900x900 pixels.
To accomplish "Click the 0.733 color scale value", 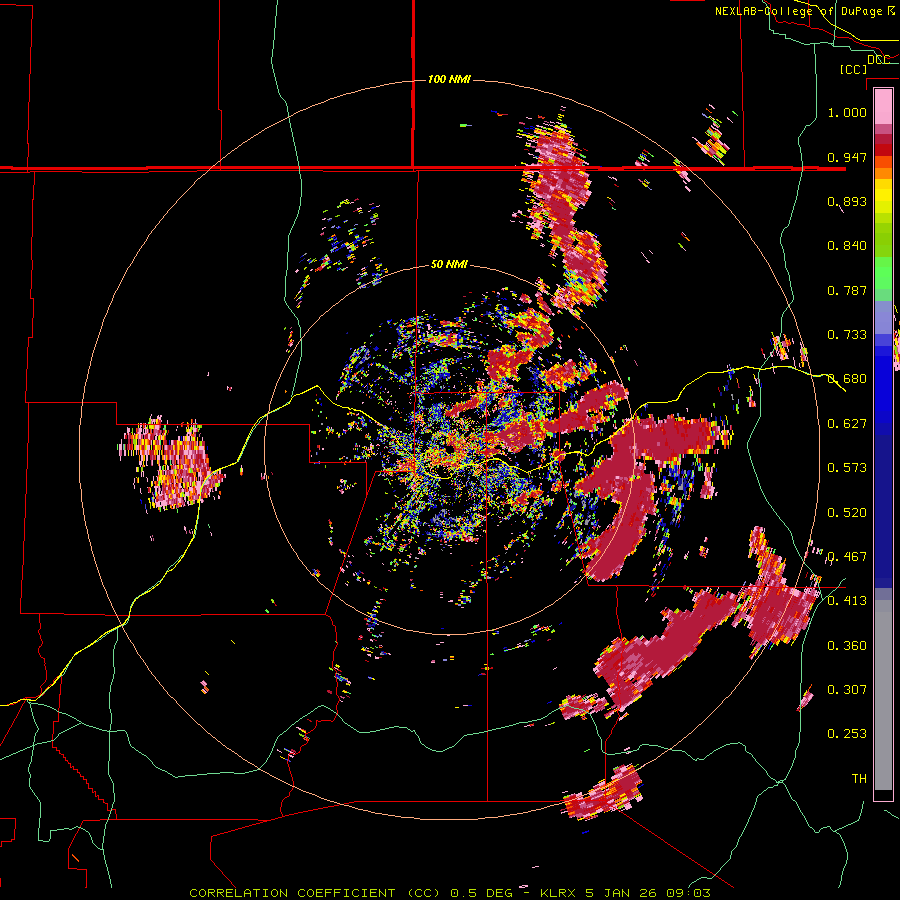I will [847, 335].
